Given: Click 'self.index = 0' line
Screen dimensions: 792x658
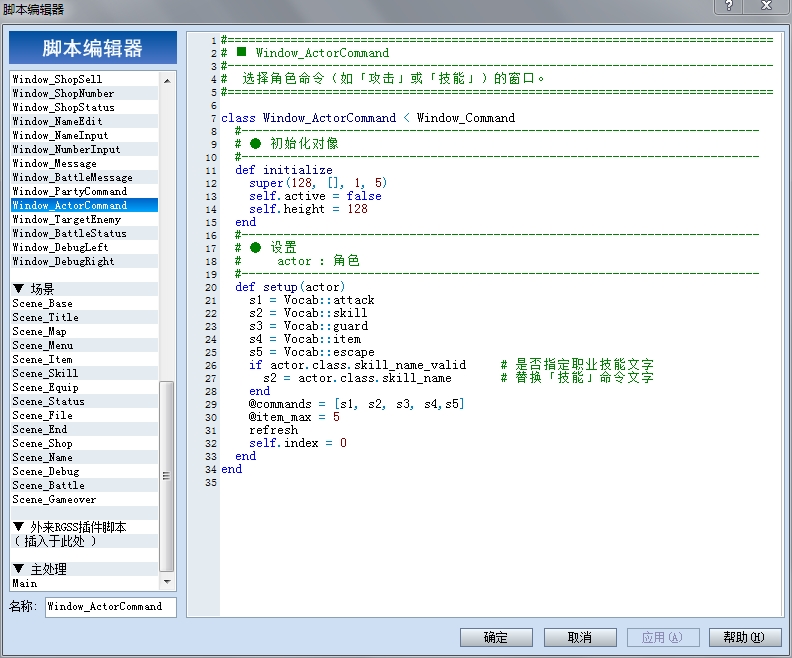Looking at the screenshot, I should click(x=298, y=443).
